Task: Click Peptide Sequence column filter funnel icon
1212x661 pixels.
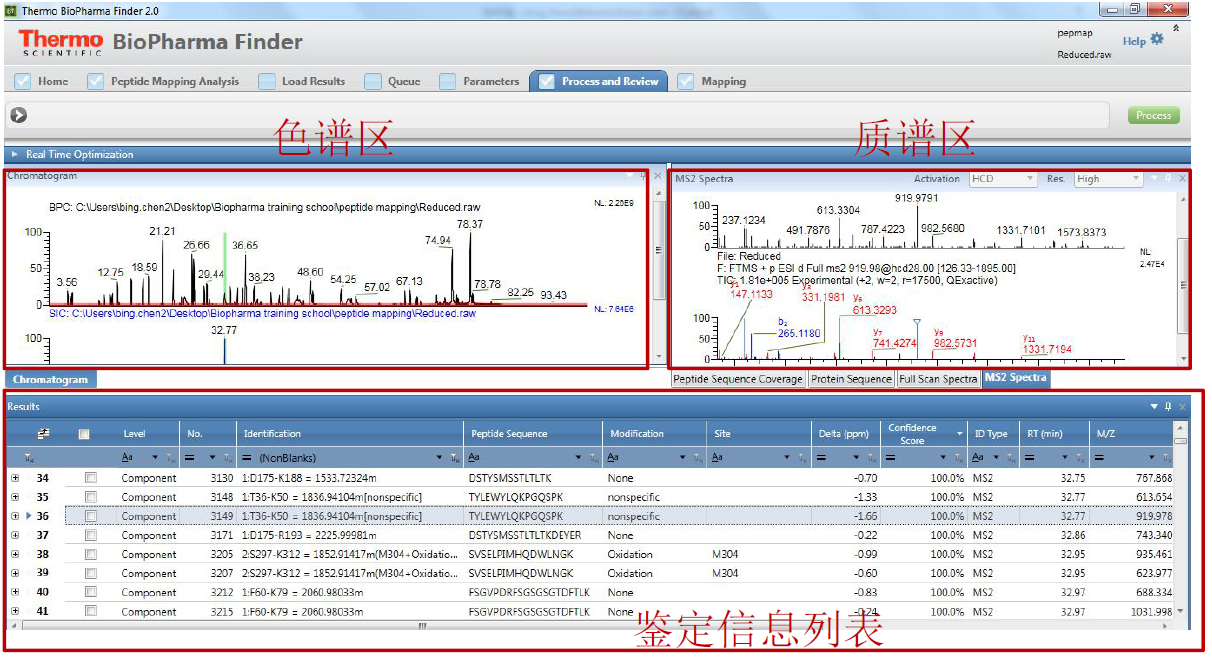Action: tap(592, 458)
